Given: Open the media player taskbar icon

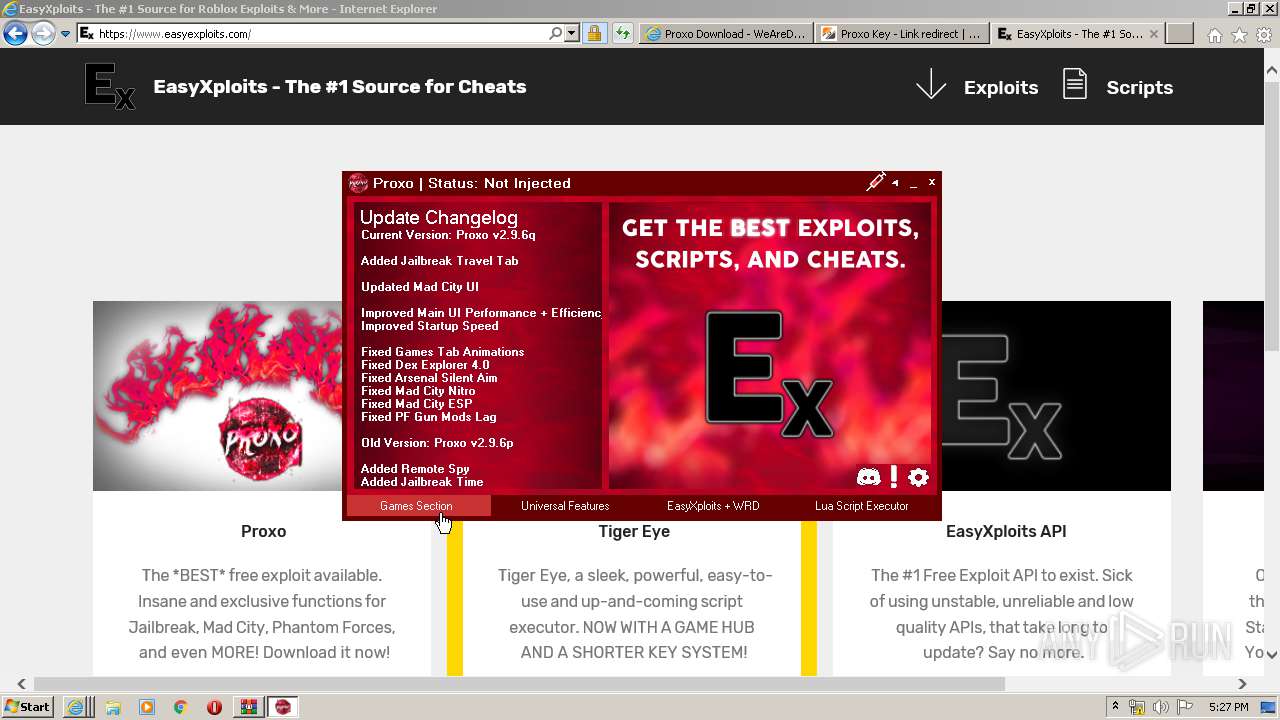Looking at the screenshot, I should 147,707.
